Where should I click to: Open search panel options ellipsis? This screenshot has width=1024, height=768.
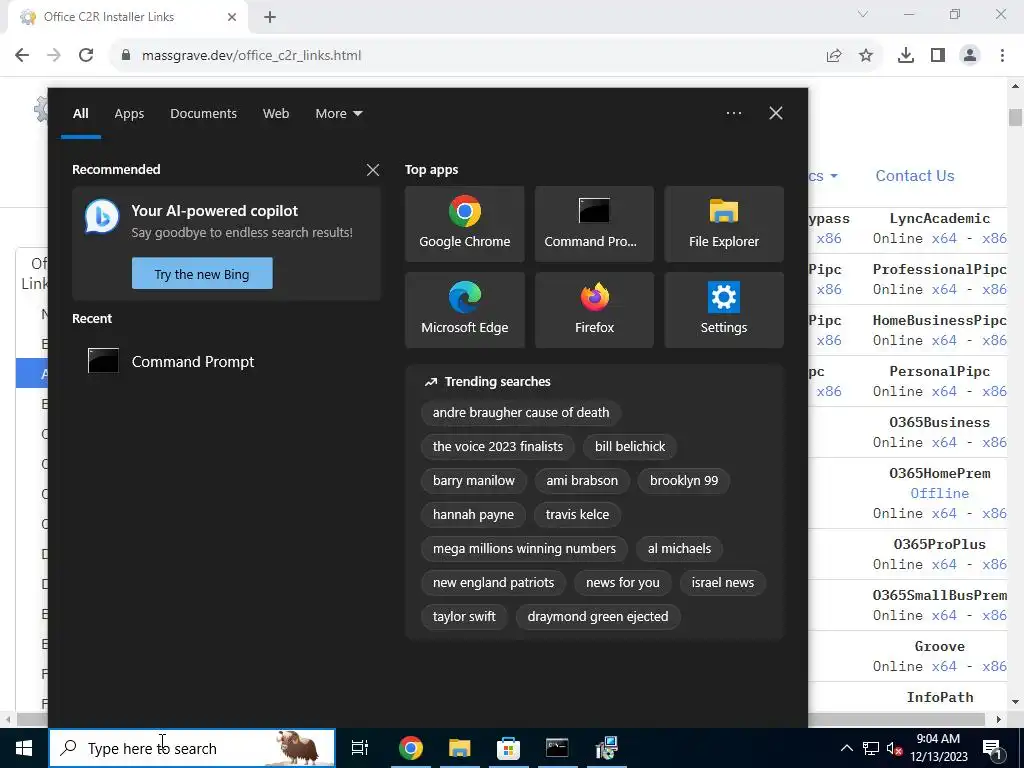tap(733, 113)
